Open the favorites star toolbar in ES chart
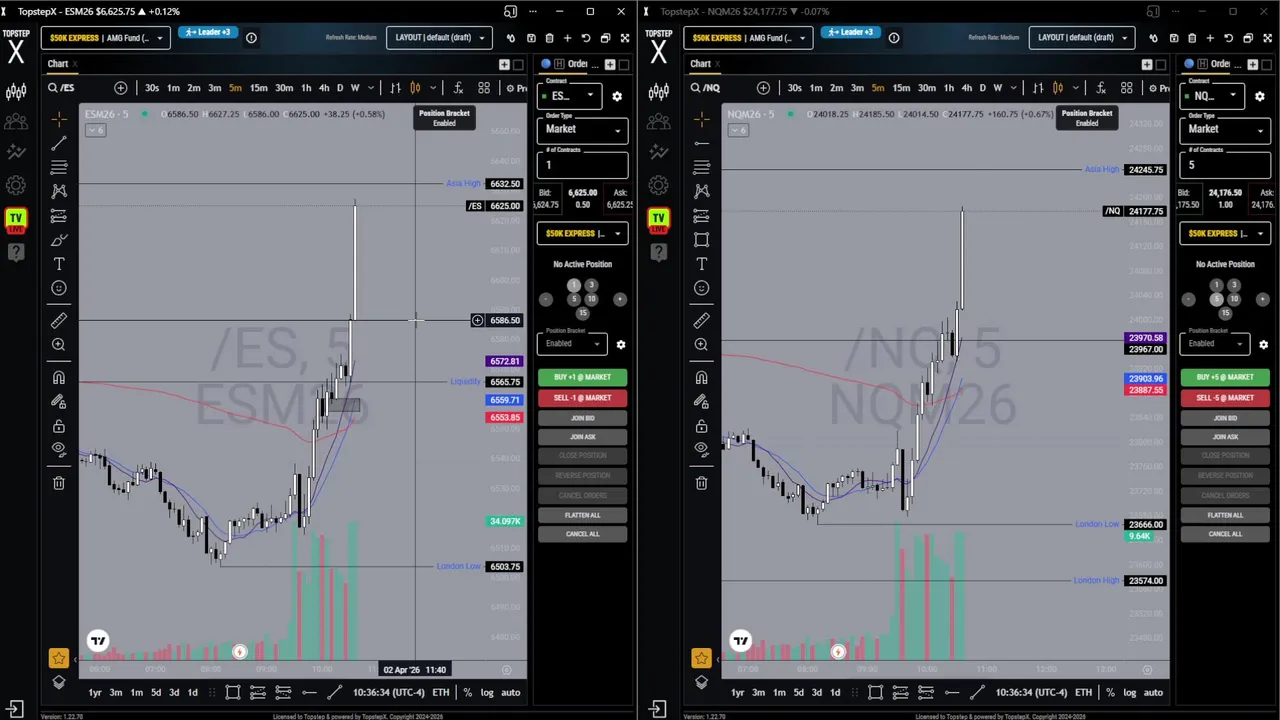 pyautogui.click(x=59, y=658)
